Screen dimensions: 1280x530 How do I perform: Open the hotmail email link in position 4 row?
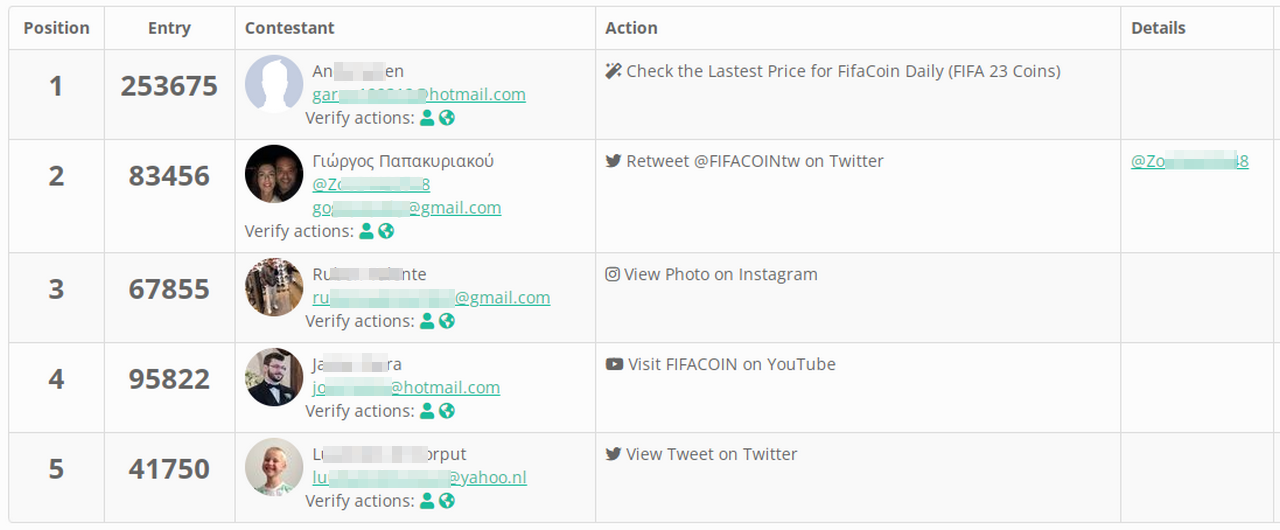[406, 388]
